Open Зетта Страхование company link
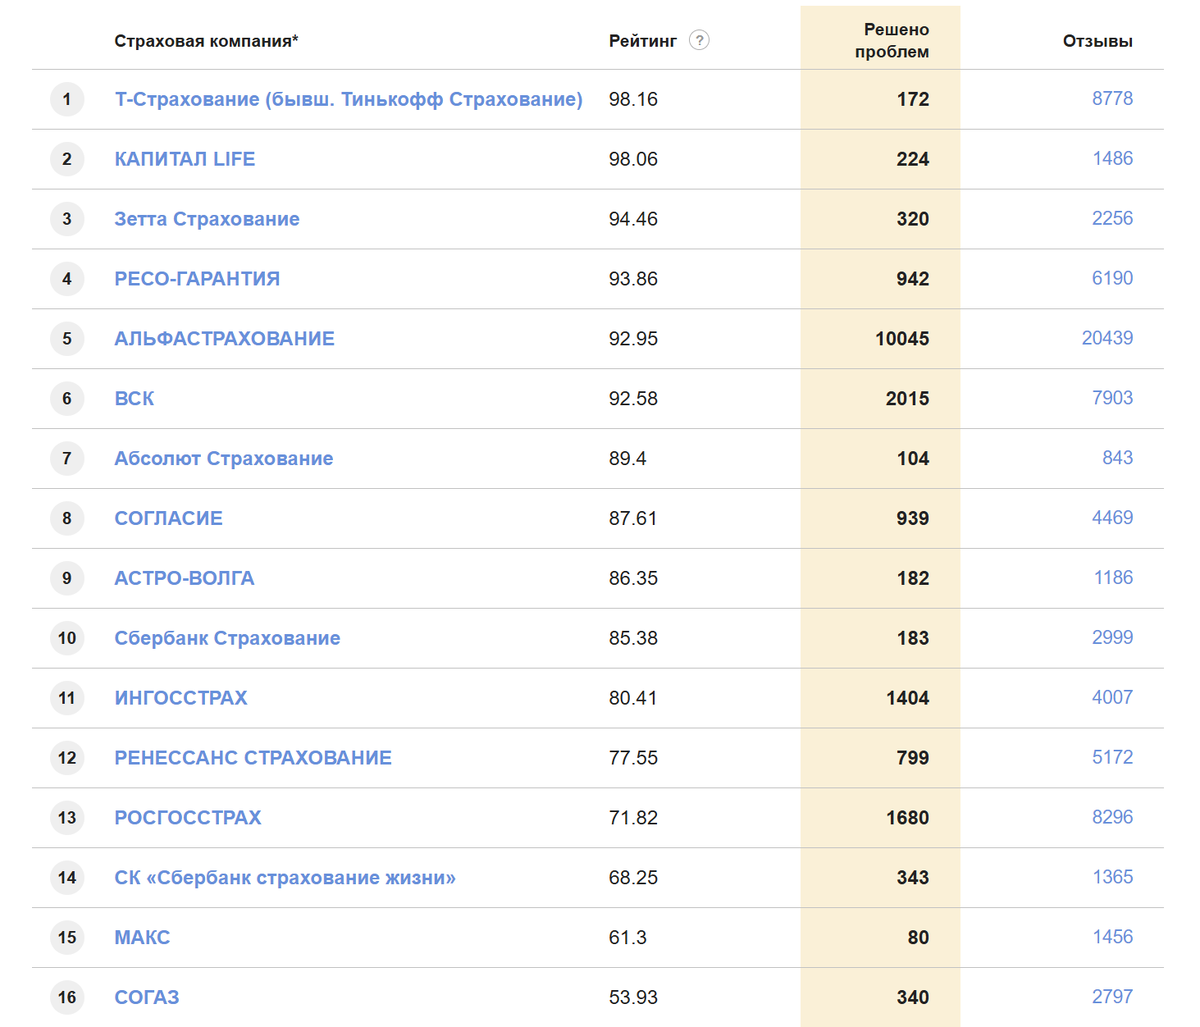1200x1027 pixels. [207, 219]
